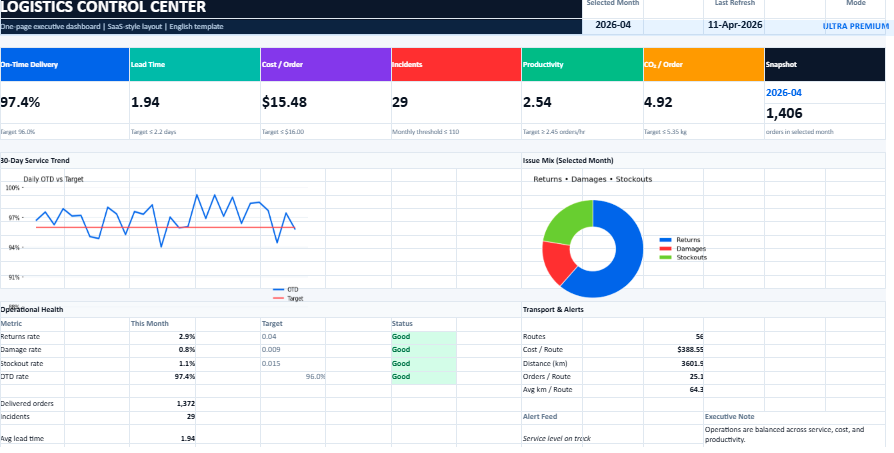Image resolution: width=894 pixels, height=453 pixels.
Task: Click the green Productivity card header
Action: pos(581,64)
